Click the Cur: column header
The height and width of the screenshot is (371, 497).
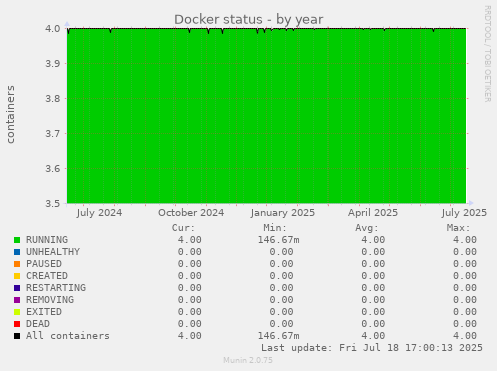(183, 228)
